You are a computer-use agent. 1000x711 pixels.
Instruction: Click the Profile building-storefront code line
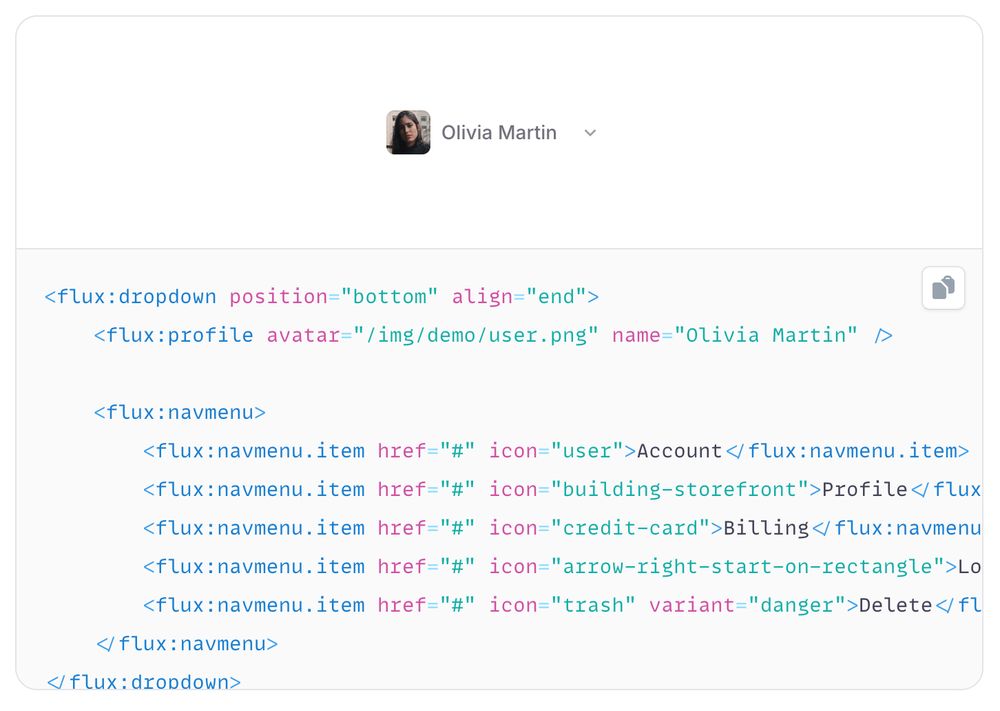[x=562, y=490]
